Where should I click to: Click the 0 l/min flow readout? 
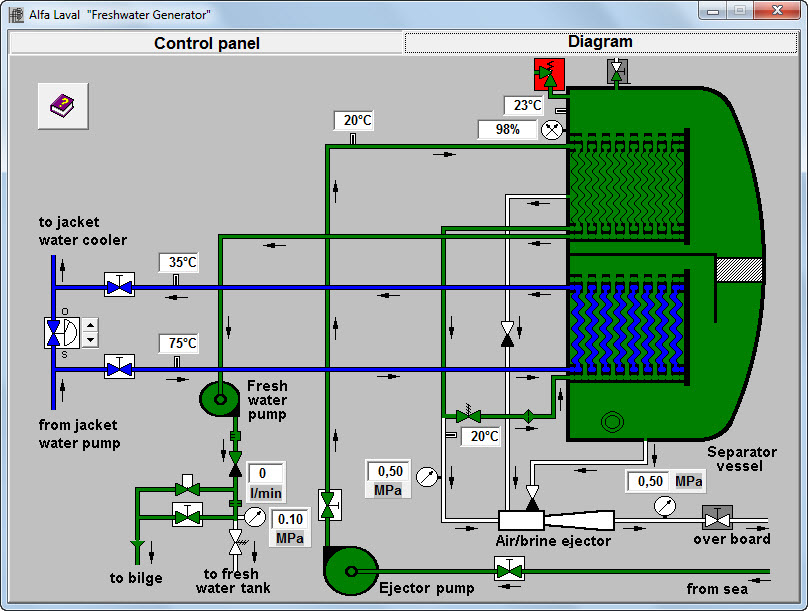[x=265, y=473]
